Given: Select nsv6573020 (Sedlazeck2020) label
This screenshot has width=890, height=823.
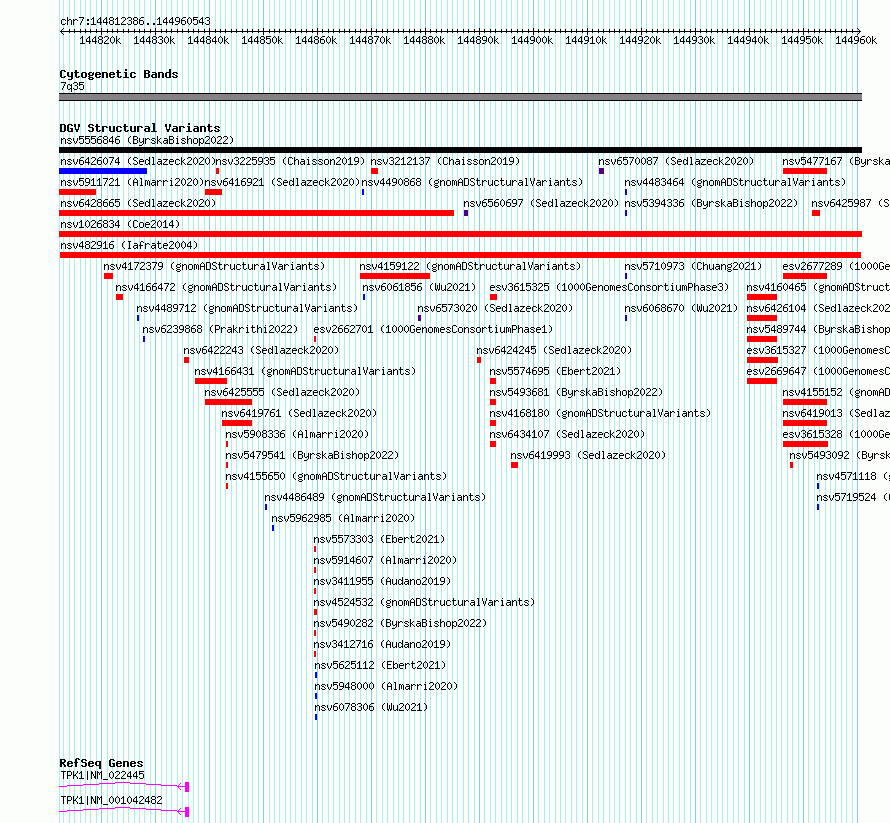Looking at the screenshot, I should (x=495, y=308).
